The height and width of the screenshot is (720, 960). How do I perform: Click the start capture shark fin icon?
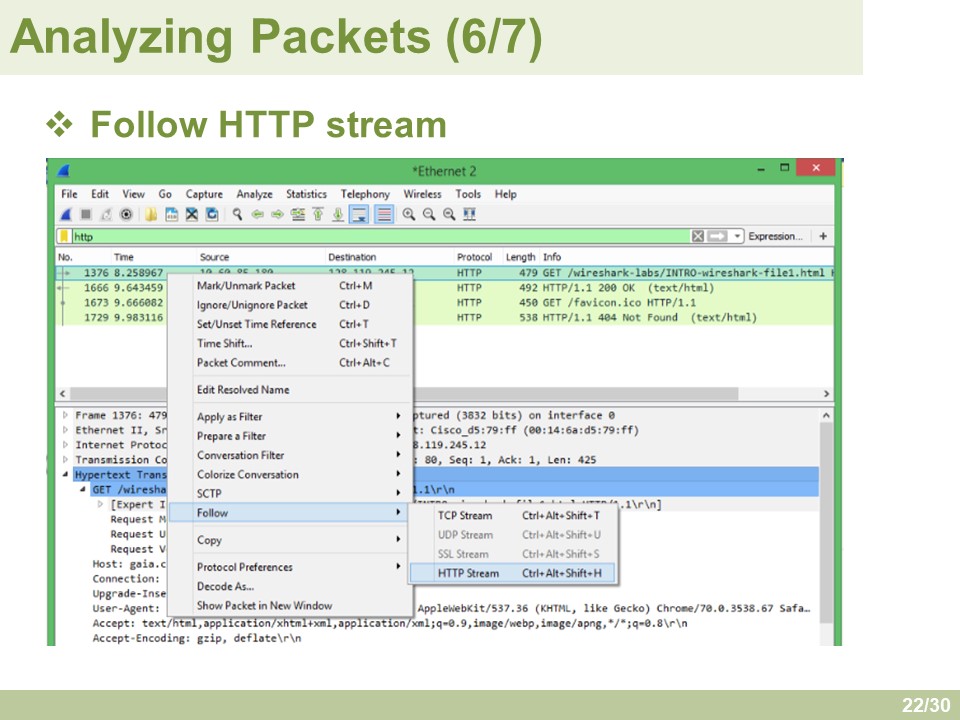click(67, 214)
